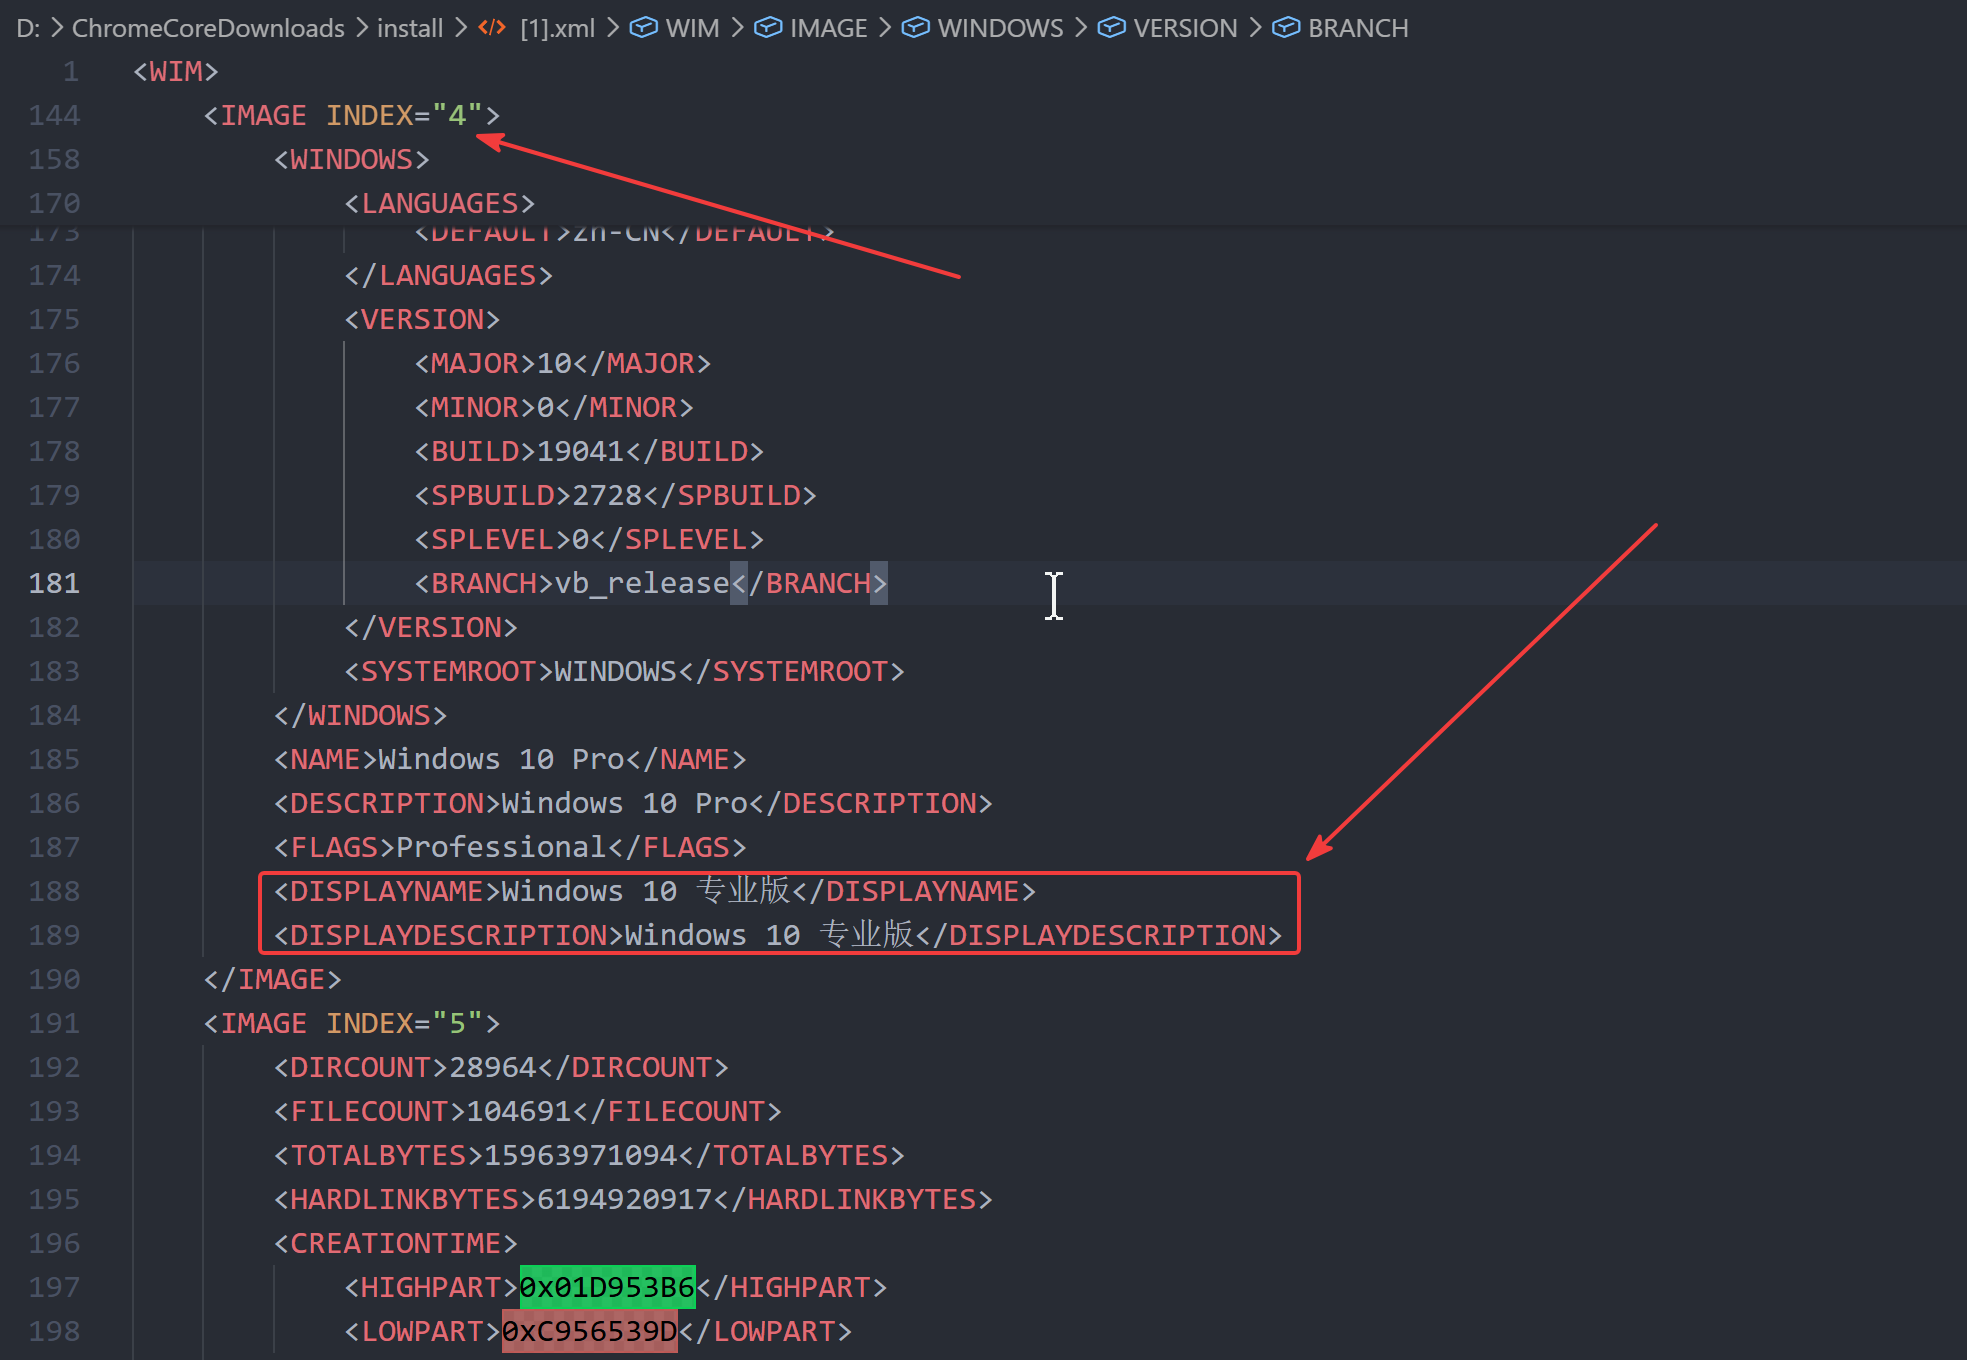Click the DISPLAYDESCRIPTION element line

(778, 936)
